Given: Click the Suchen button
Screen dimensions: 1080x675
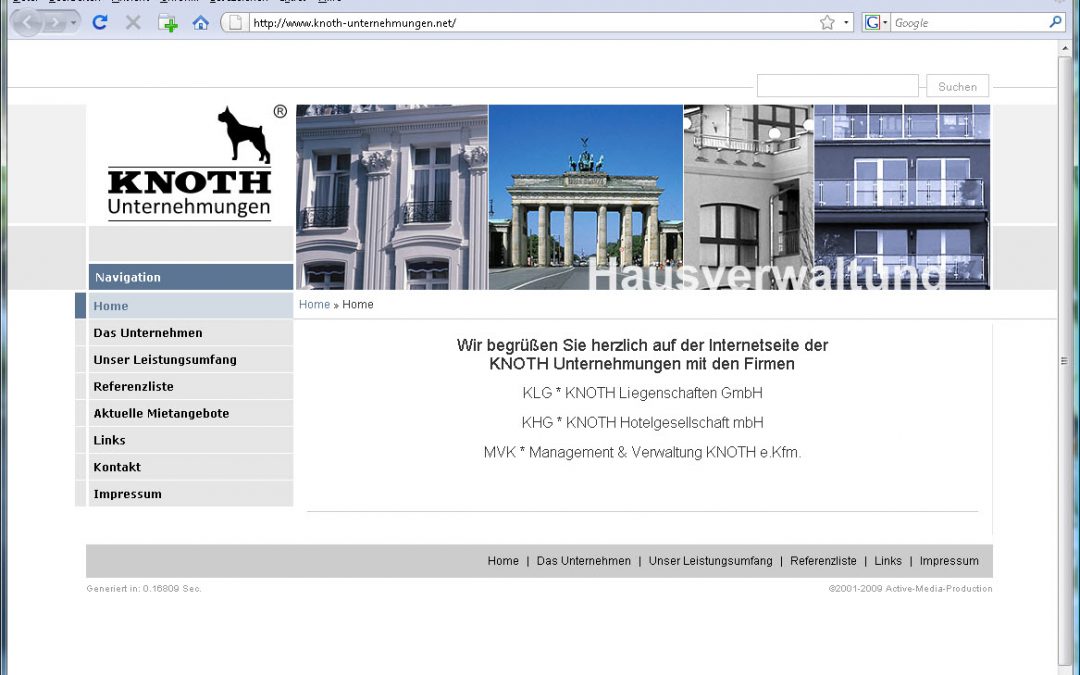Looking at the screenshot, I should [x=956, y=85].
